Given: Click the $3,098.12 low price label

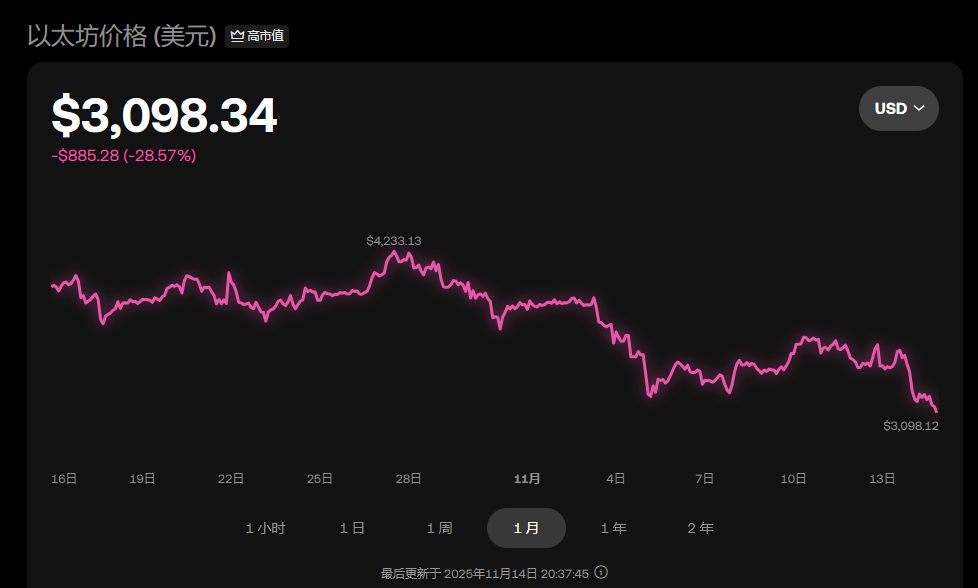Looking at the screenshot, I should pos(910,426).
